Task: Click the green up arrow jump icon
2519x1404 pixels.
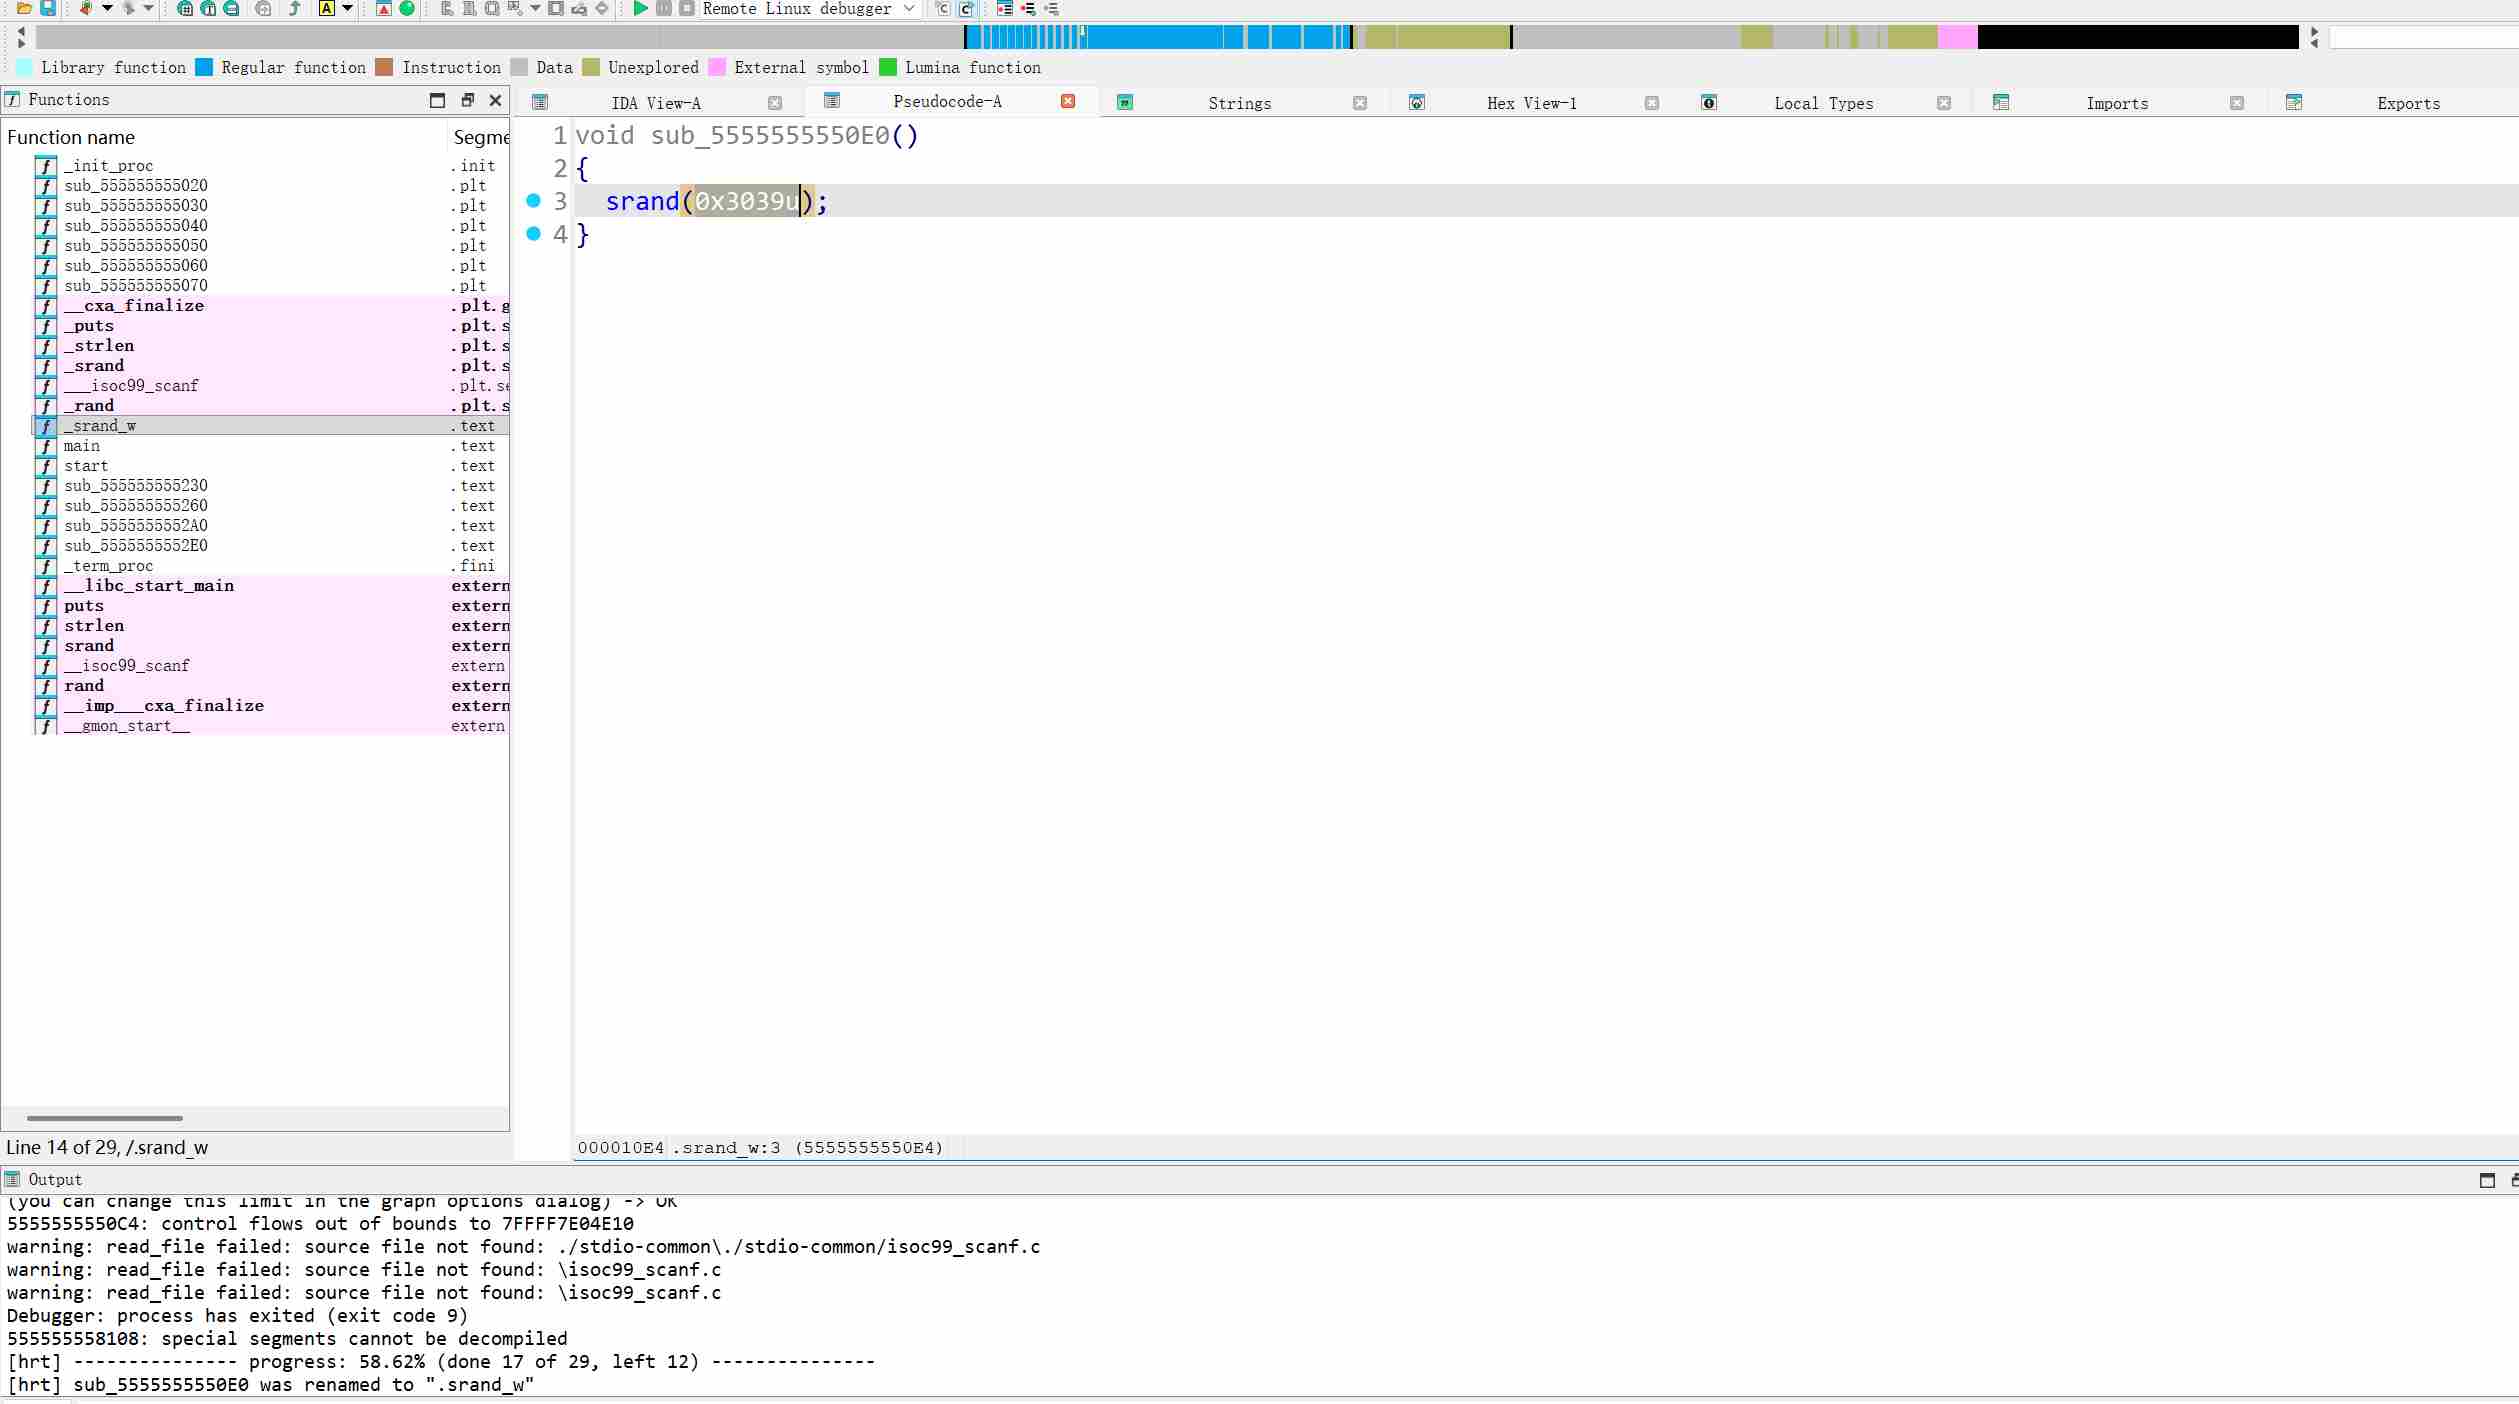Action: 295,8
